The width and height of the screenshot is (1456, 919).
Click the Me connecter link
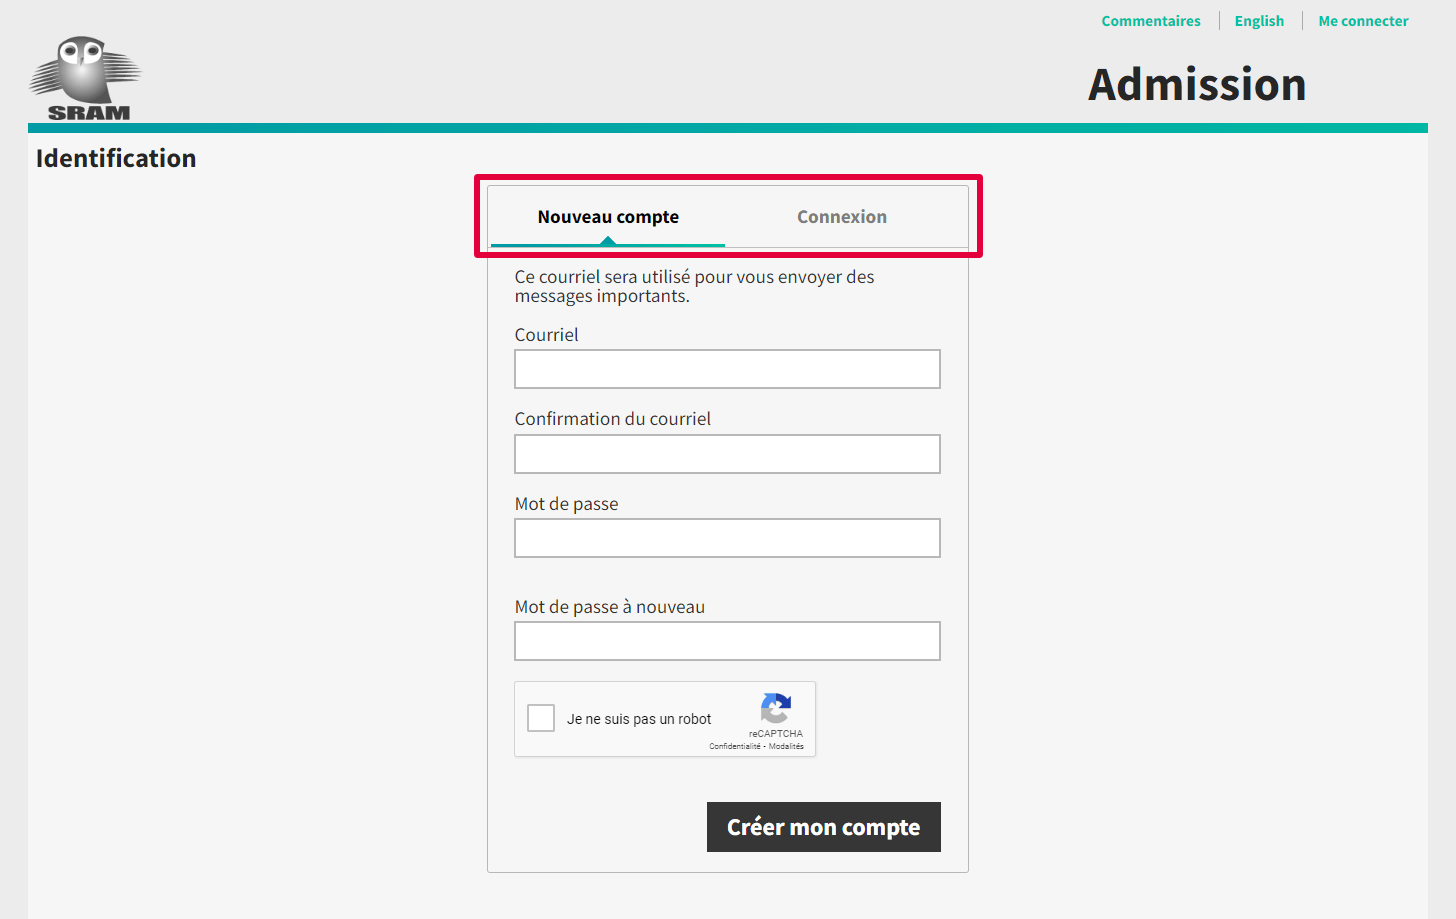pyautogui.click(x=1363, y=21)
